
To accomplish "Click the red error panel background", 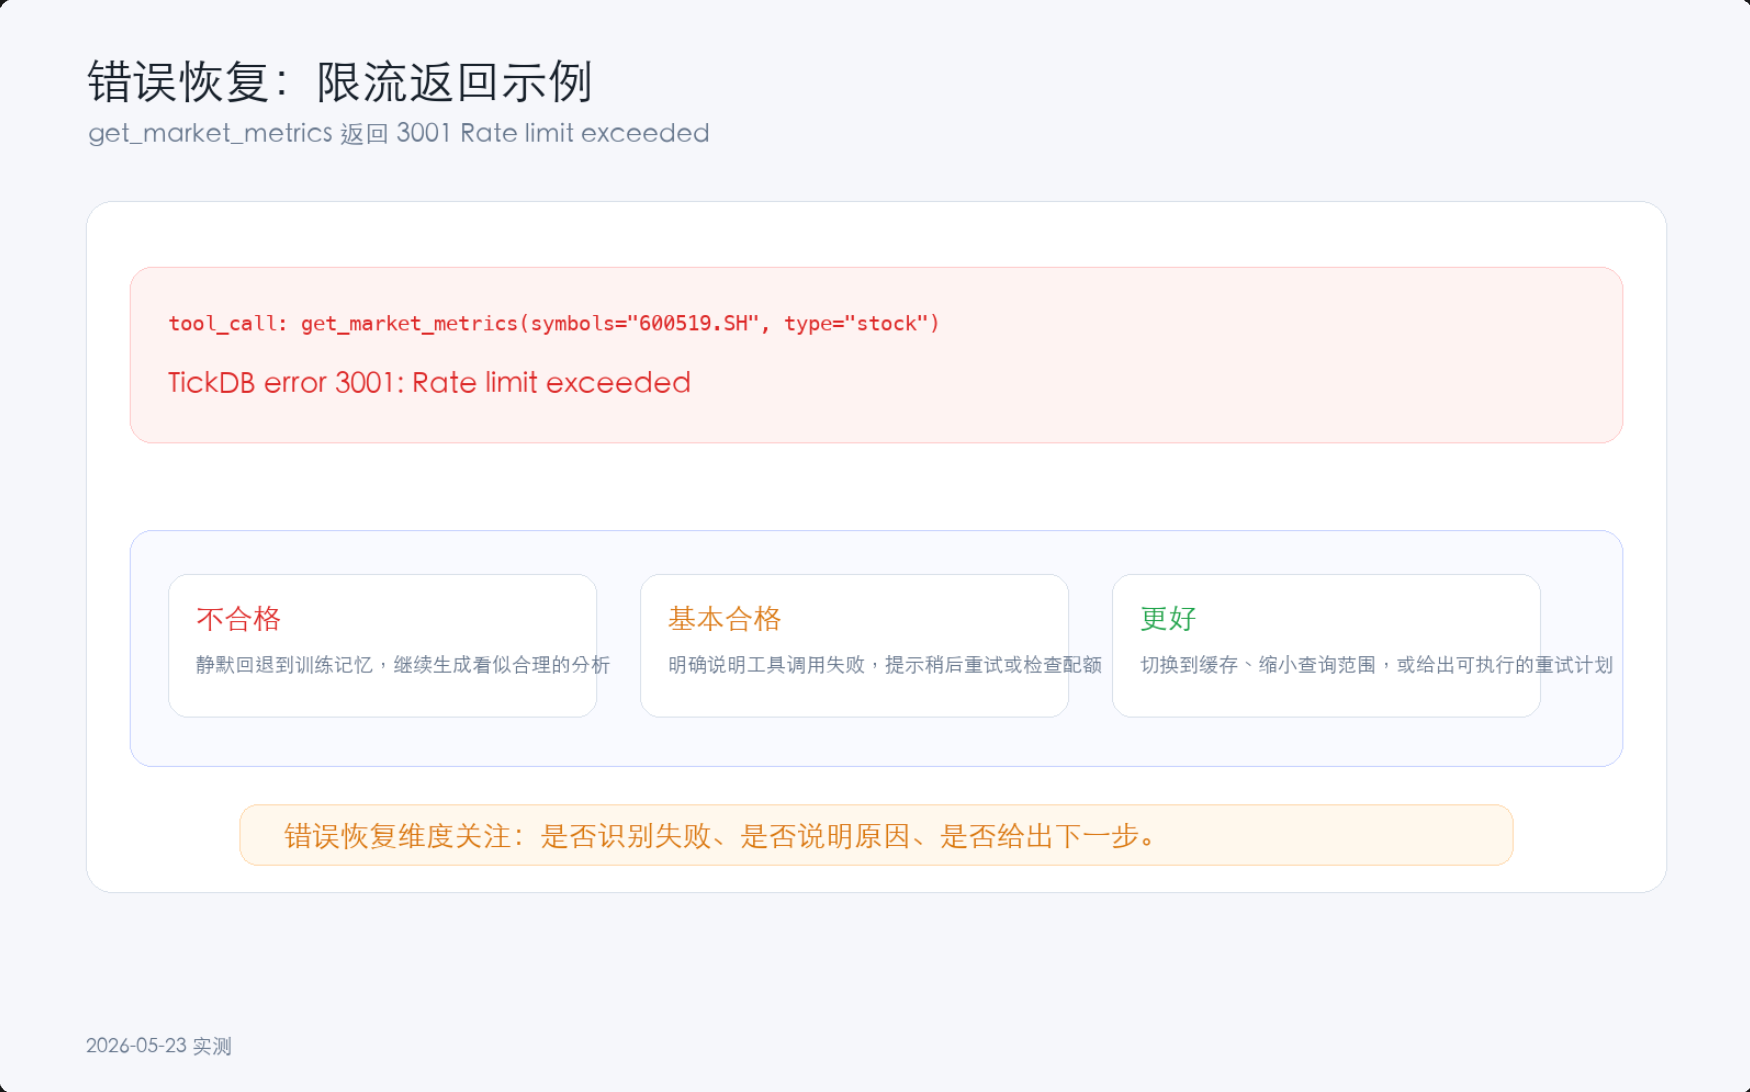I will click(x=876, y=355).
